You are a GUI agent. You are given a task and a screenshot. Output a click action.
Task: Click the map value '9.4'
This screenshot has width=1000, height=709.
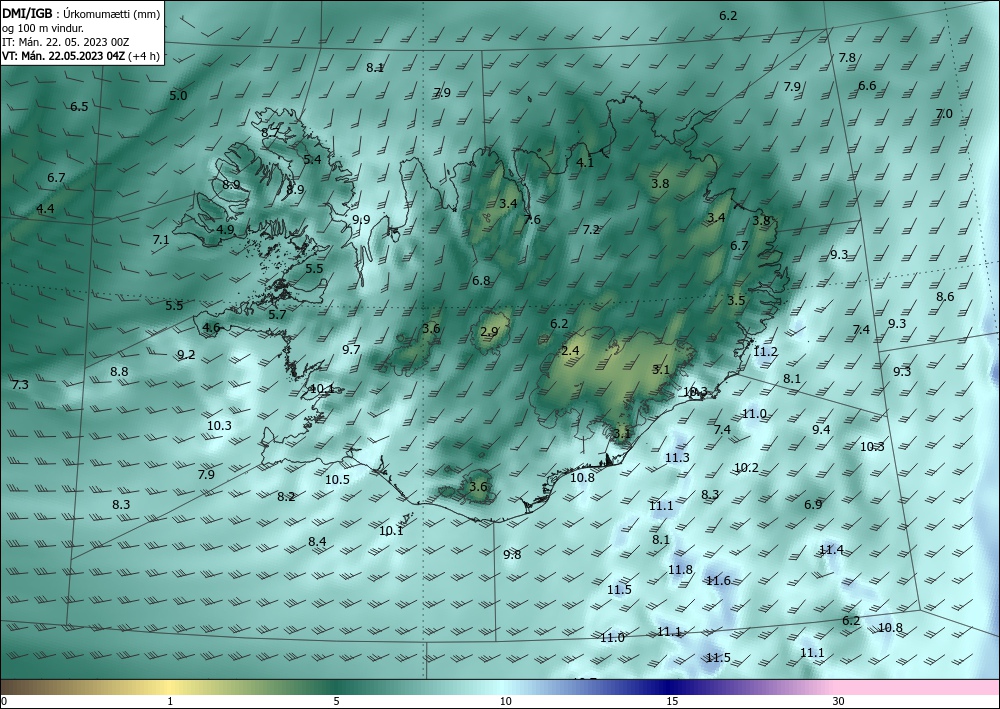[821, 430]
